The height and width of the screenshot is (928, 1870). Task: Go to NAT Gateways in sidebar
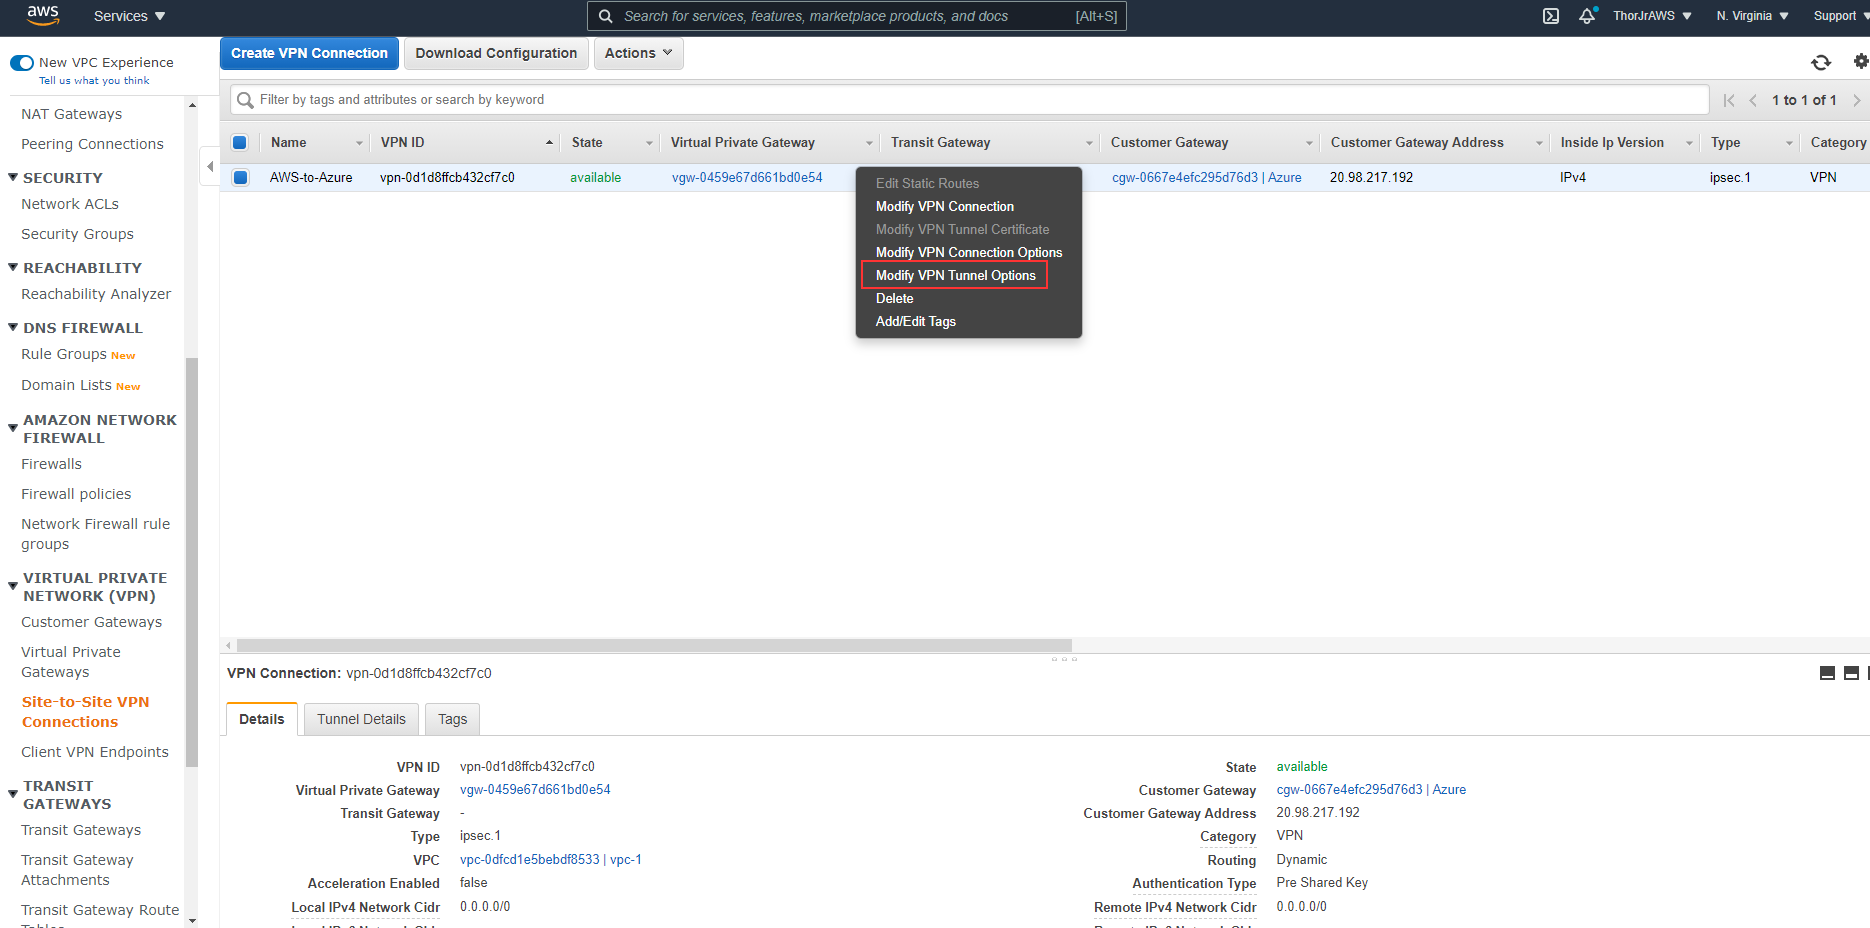coord(72,114)
